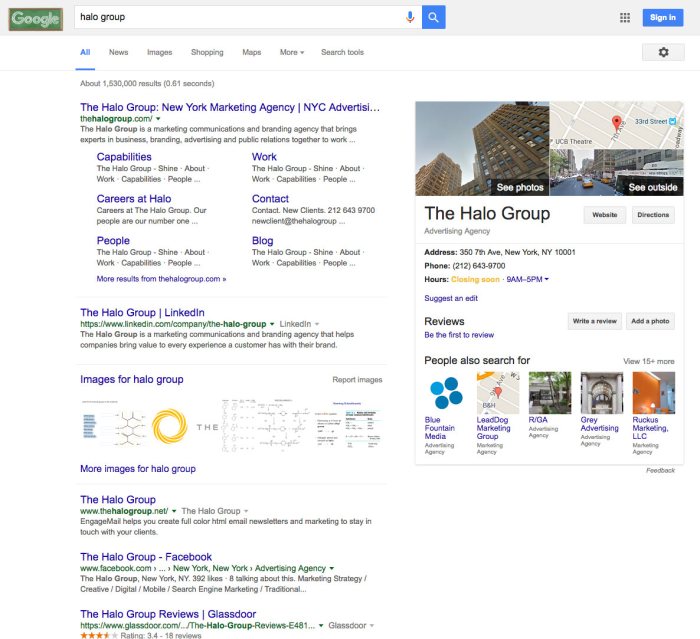Viewport: 700px width, 639px height.
Task: Open the Capabilities sitelink
Action: (x=124, y=157)
